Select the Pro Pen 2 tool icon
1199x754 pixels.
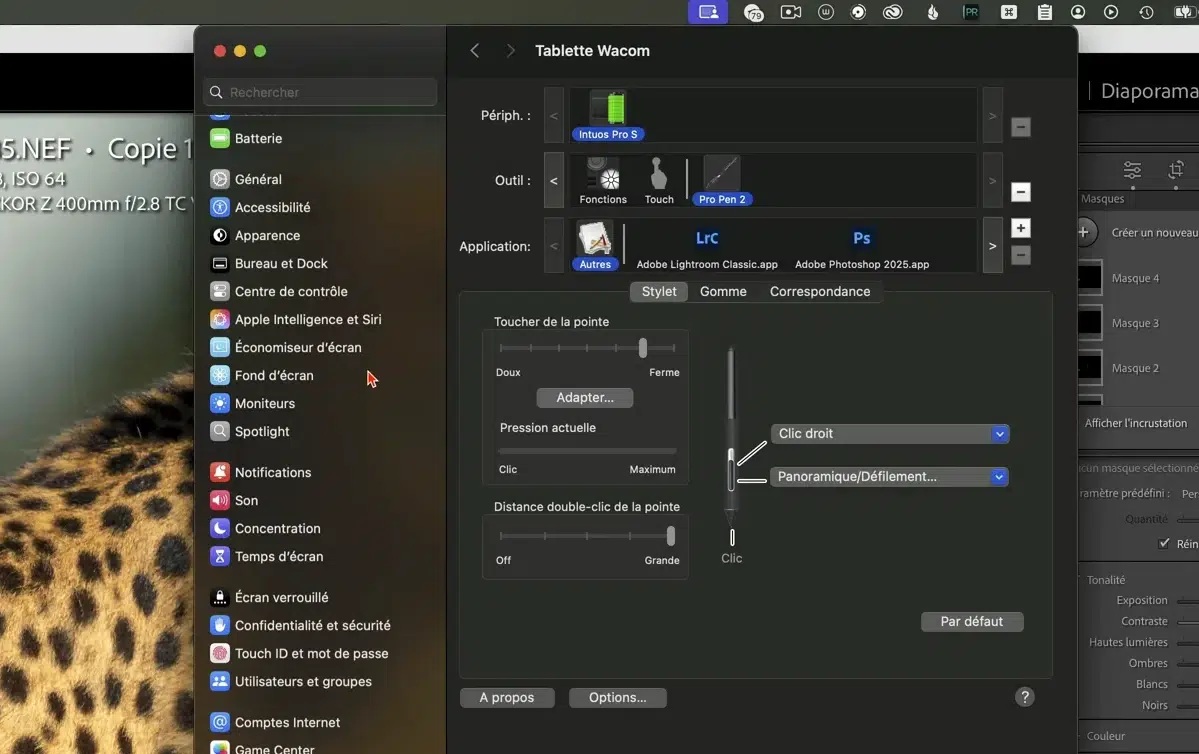click(722, 180)
